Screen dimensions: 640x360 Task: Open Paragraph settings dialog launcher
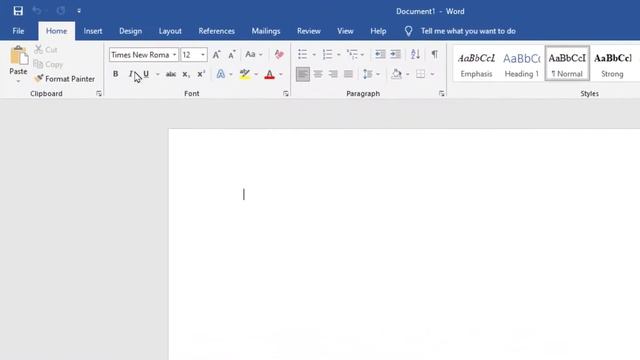[x=442, y=94]
